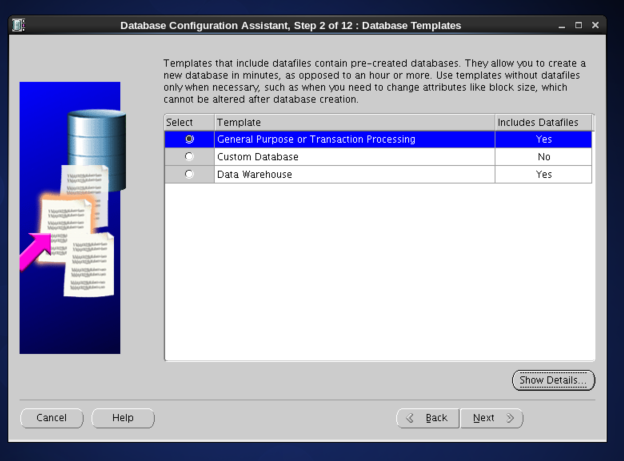Choose the Data Warehouse radio button
The width and height of the screenshot is (624, 461).
(190, 174)
